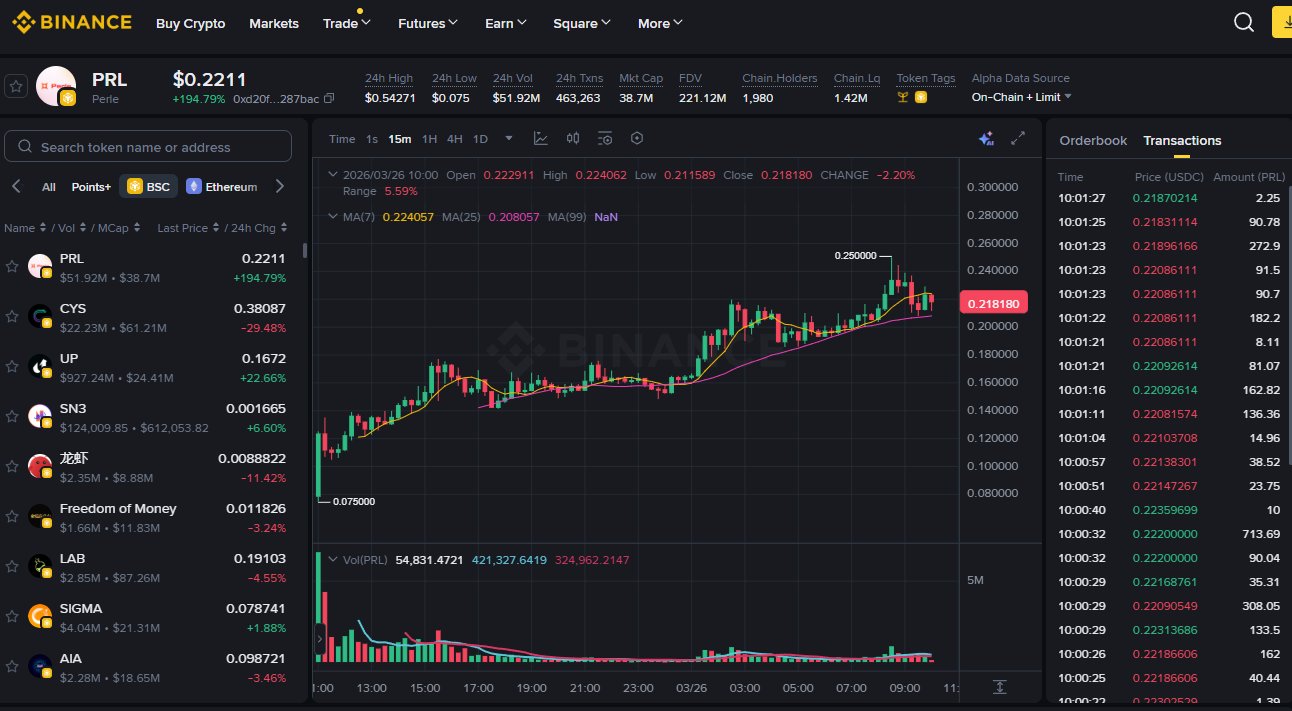Click the search magnifier in top navigation
The image size is (1292, 711).
(x=1243, y=23)
